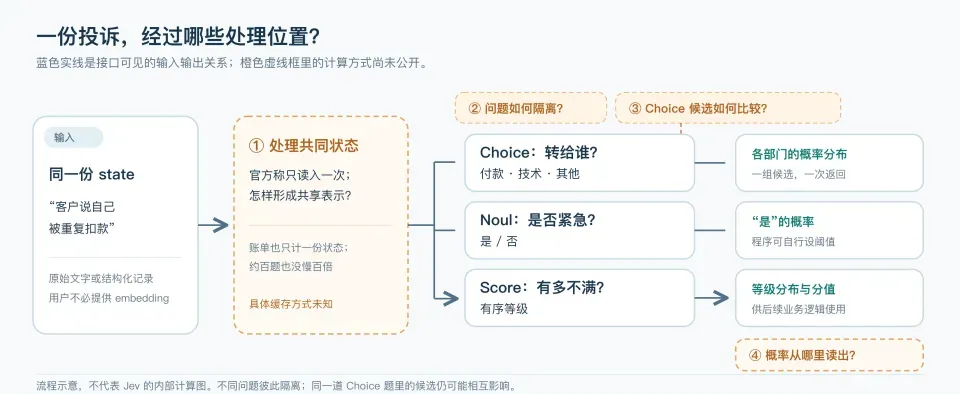Screen dimensions: 960x394
Task: Click the arrow pointing to Score box
Action: 447,298
